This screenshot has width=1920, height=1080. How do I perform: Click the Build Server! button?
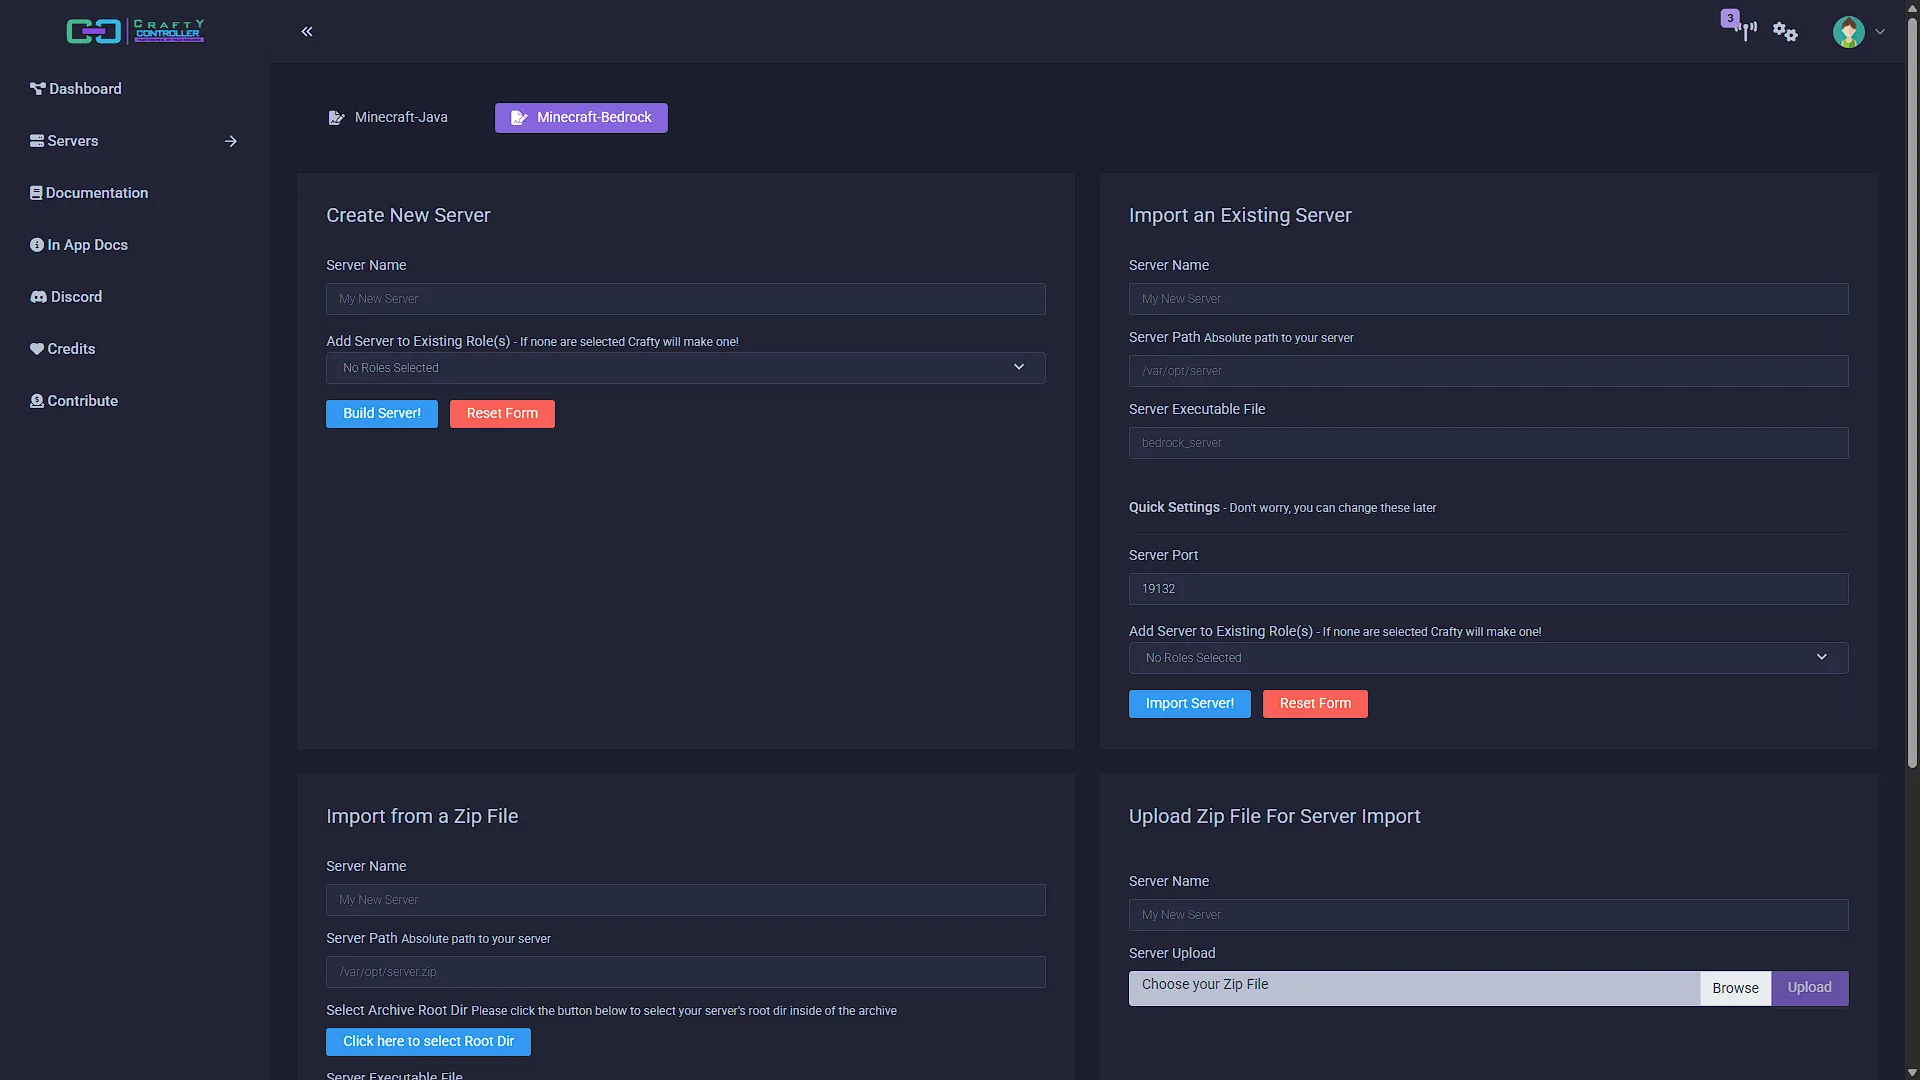(382, 414)
